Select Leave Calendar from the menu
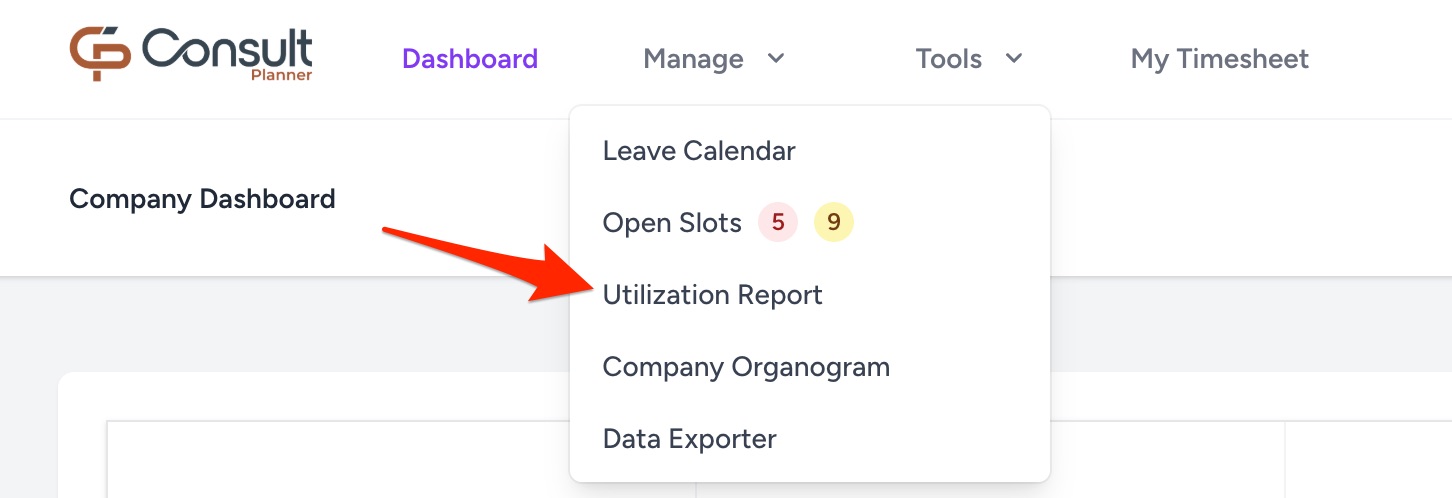Image resolution: width=1452 pixels, height=498 pixels. click(x=699, y=151)
